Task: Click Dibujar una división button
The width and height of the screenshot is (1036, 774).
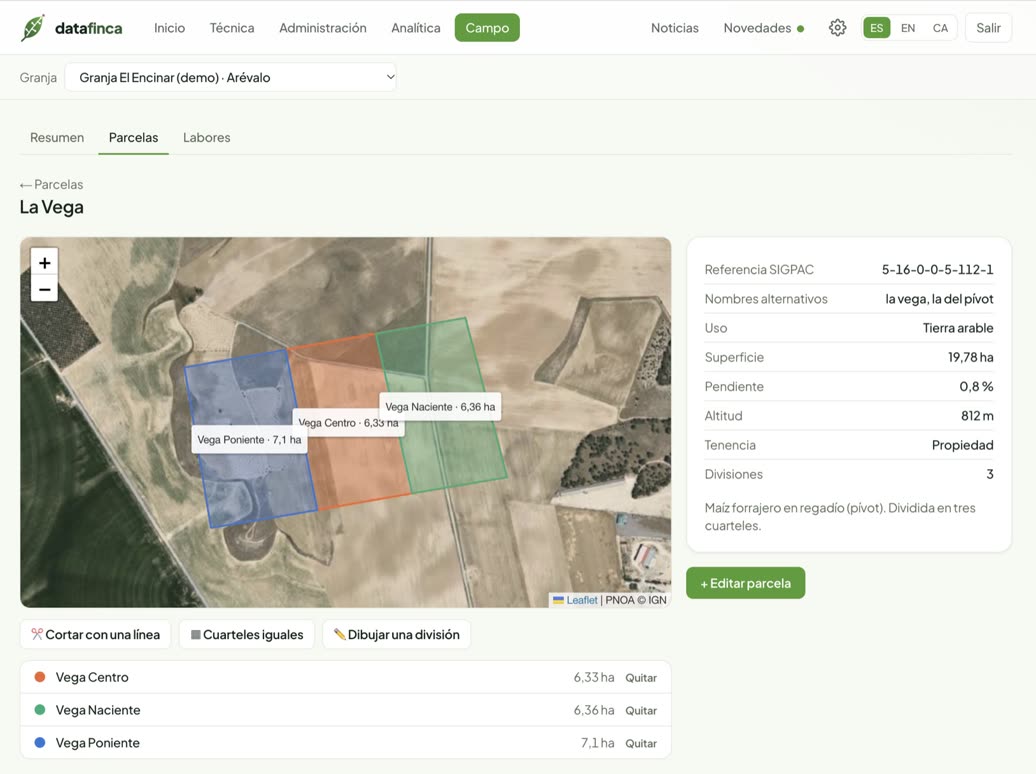Action: pyautogui.click(x=396, y=635)
